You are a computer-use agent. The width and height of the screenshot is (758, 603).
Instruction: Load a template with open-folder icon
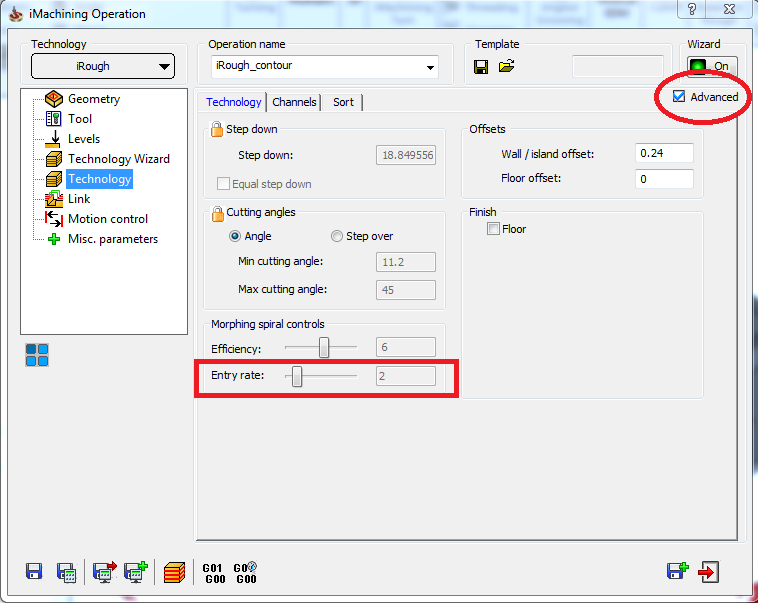[x=506, y=66]
